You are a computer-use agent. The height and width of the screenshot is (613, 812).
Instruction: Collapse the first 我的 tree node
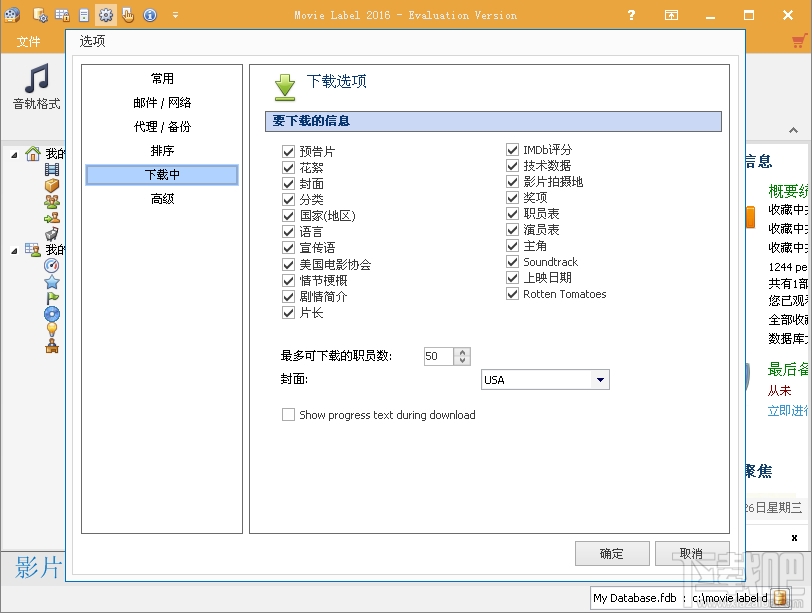click(14, 154)
